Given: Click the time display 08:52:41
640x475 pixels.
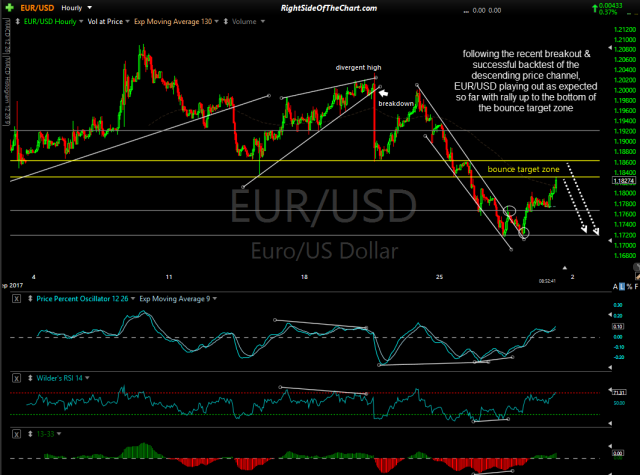Looking at the screenshot, I should (547, 281).
